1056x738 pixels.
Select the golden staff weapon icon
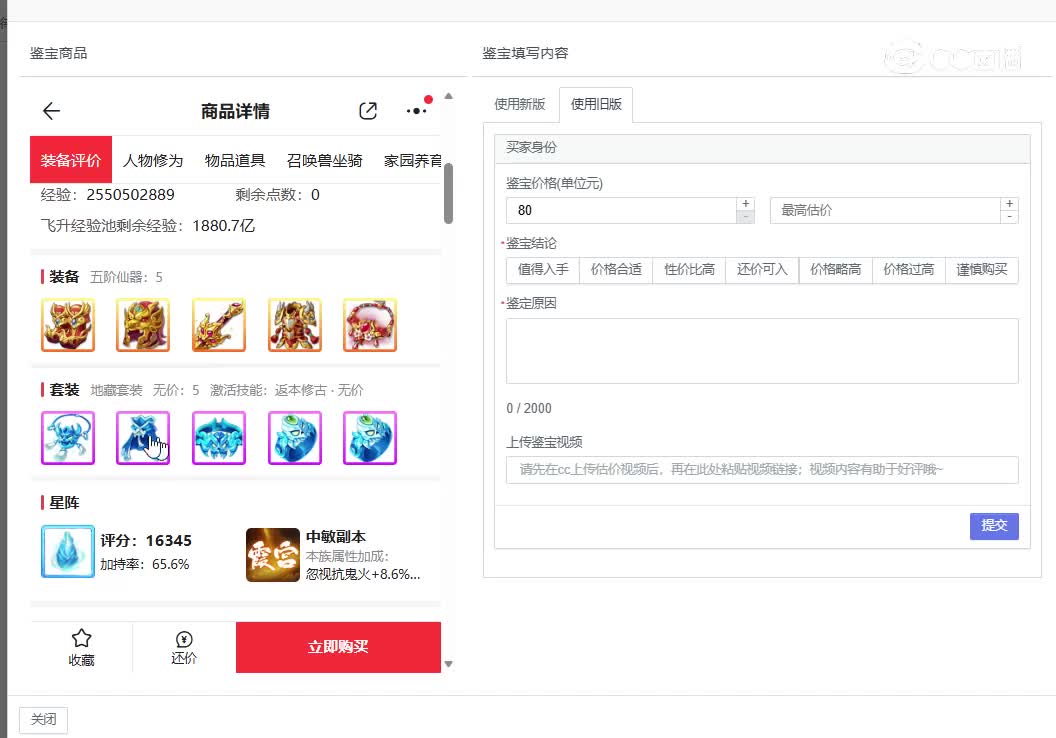click(219, 325)
